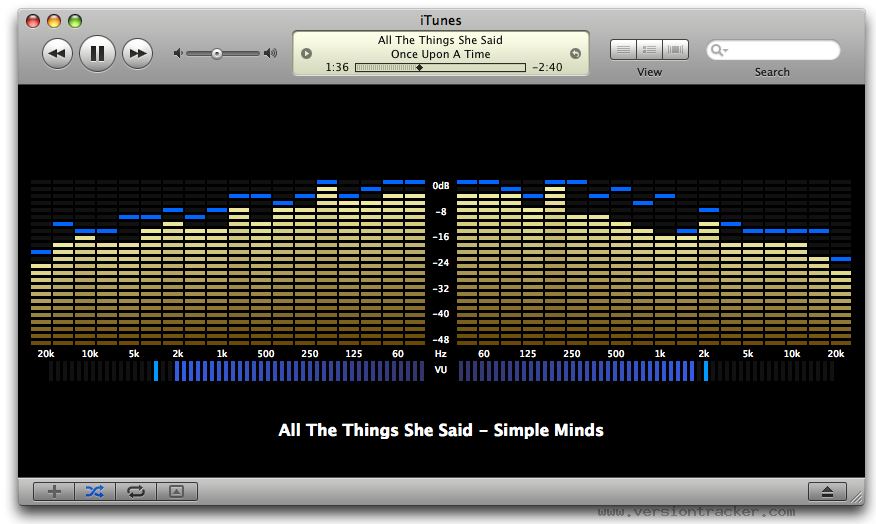The width and height of the screenshot is (876, 524).
Task: Click the right channel VU meter
Action: point(646,371)
